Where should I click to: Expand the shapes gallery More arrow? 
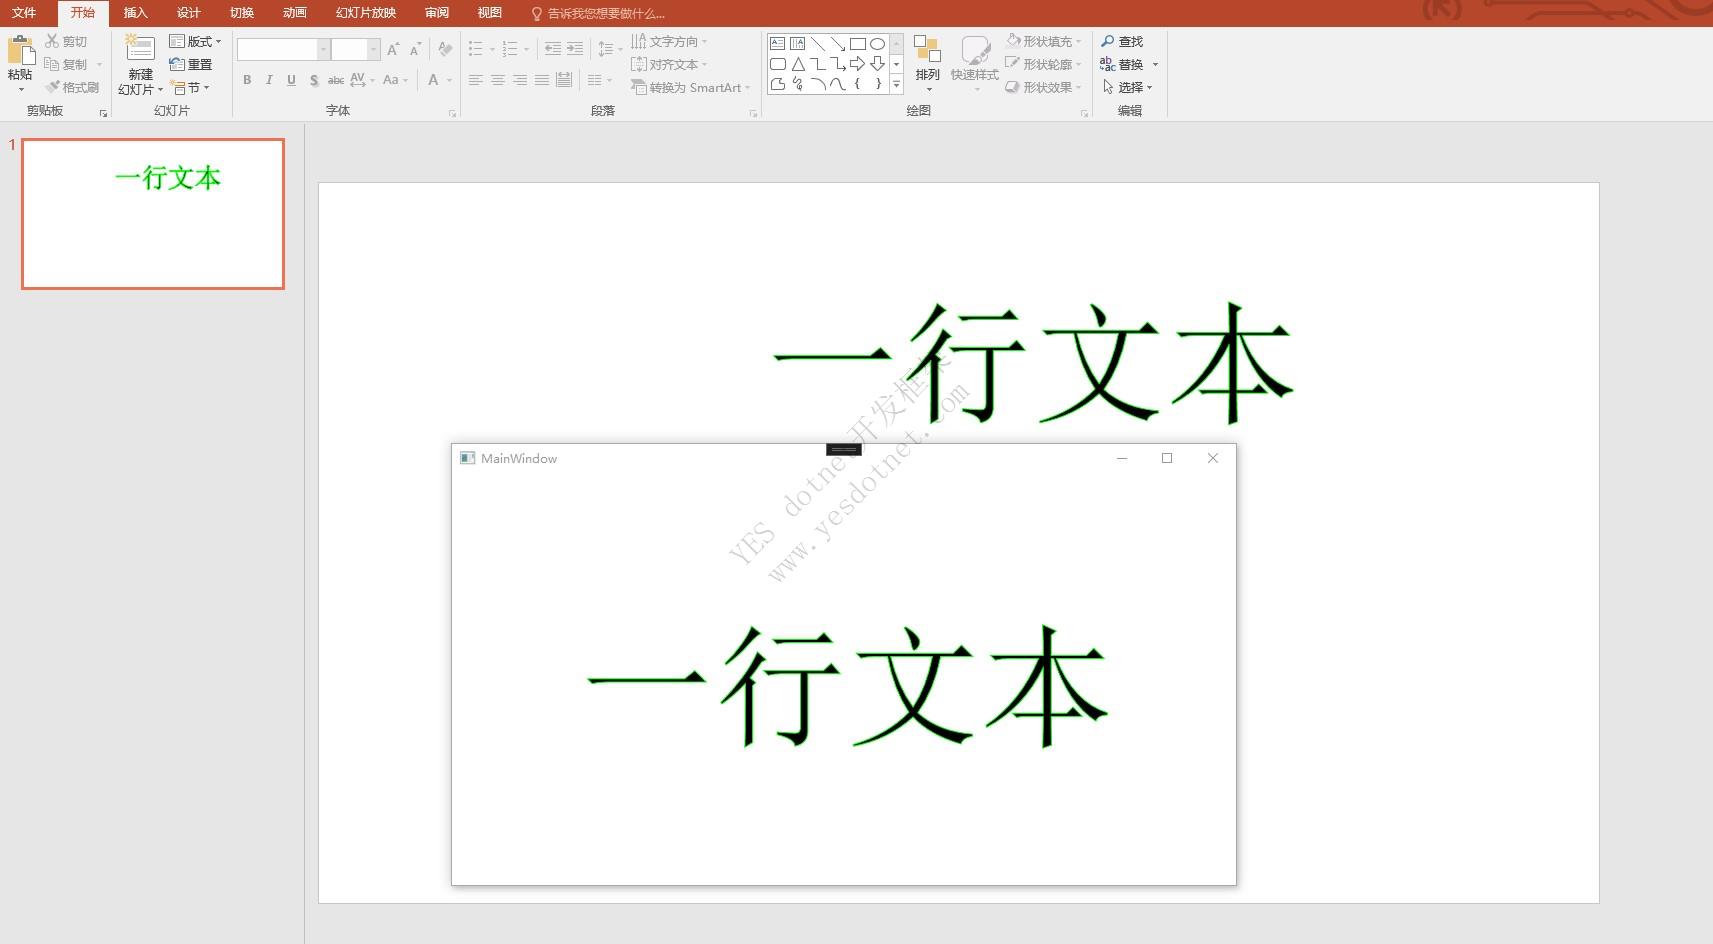tap(896, 85)
